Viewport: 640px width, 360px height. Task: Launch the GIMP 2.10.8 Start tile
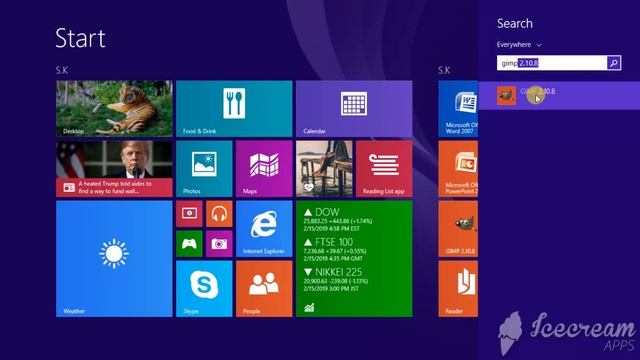click(x=458, y=229)
